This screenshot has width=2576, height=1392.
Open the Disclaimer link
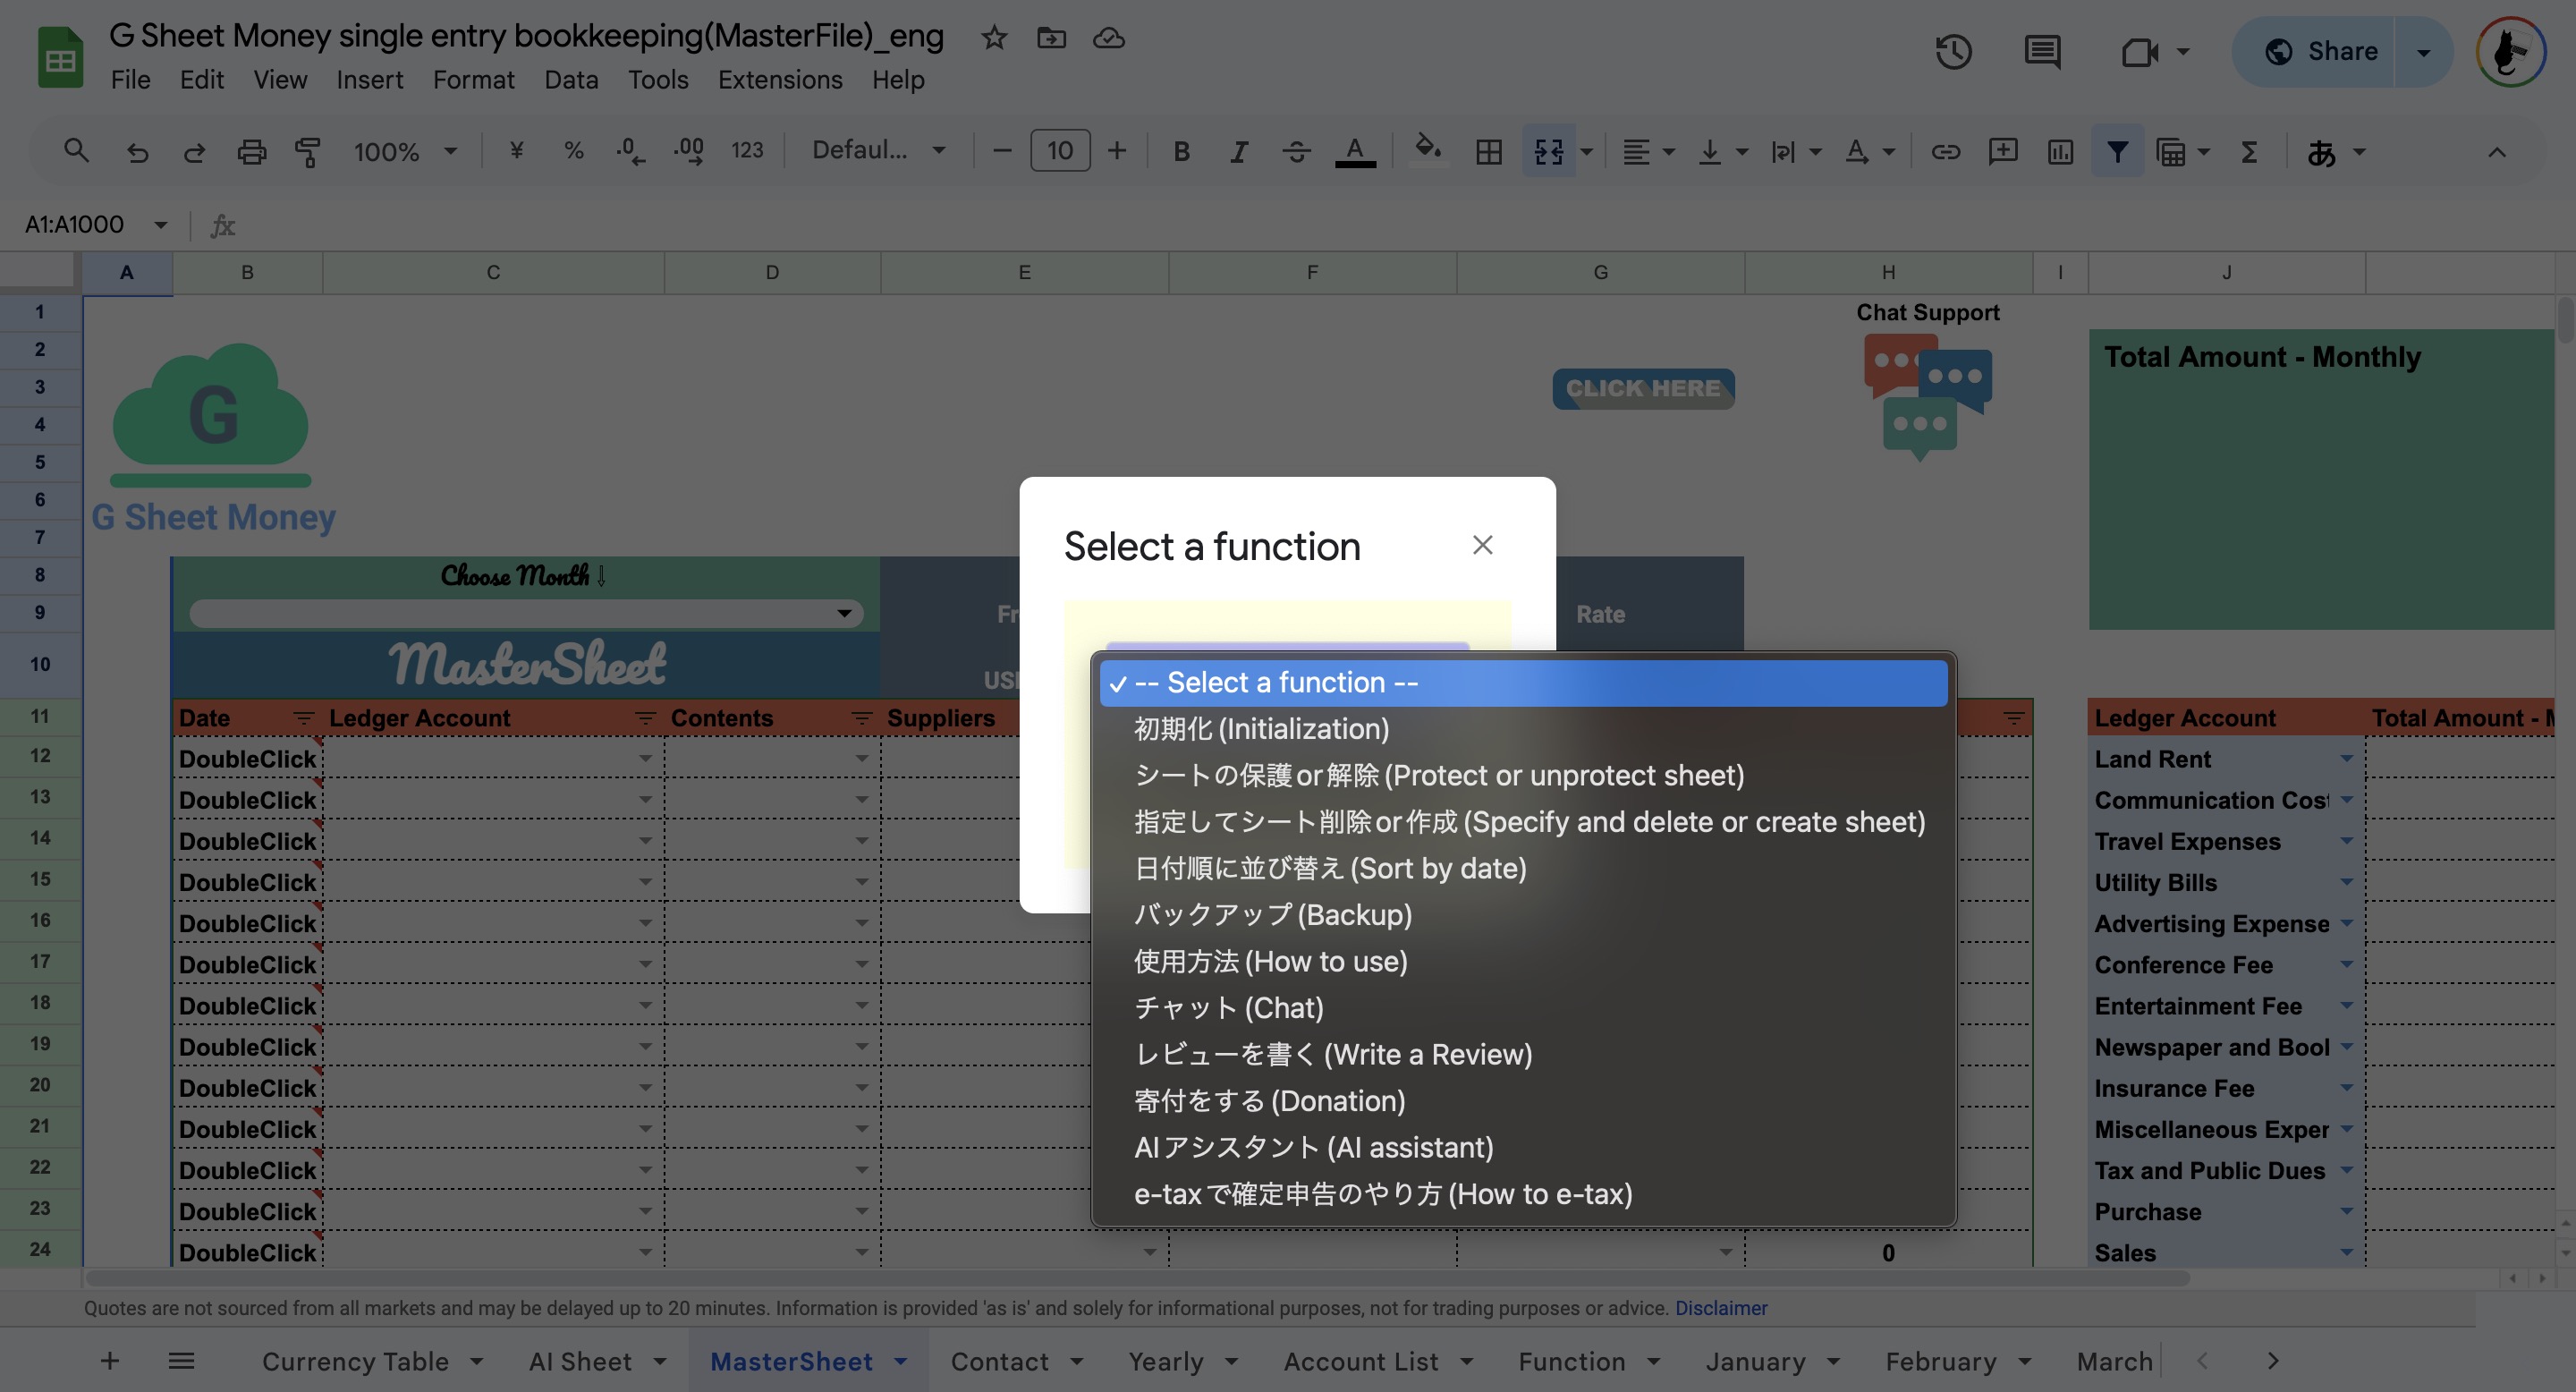pos(1720,1308)
